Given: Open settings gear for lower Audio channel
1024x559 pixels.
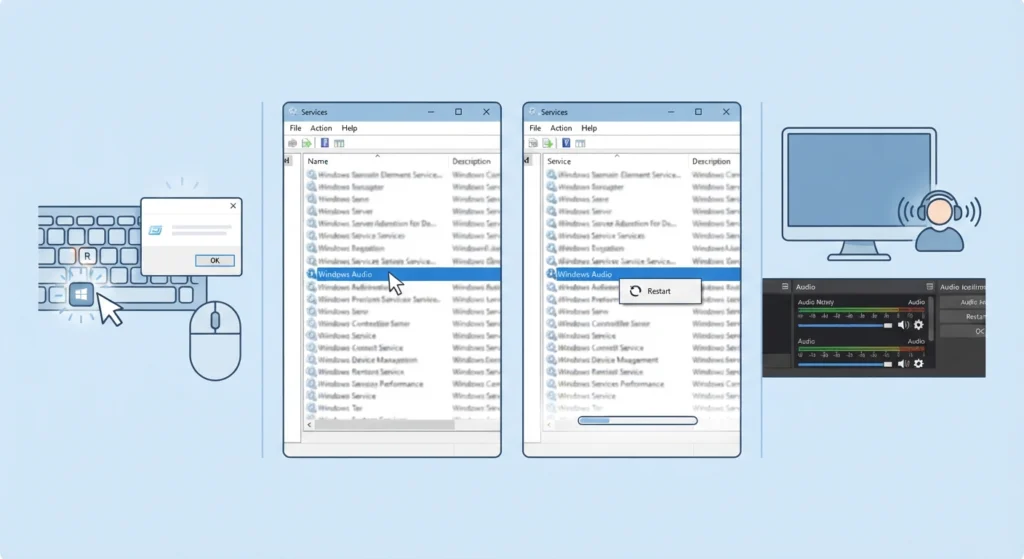Looking at the screenshot, I should 919,364.
